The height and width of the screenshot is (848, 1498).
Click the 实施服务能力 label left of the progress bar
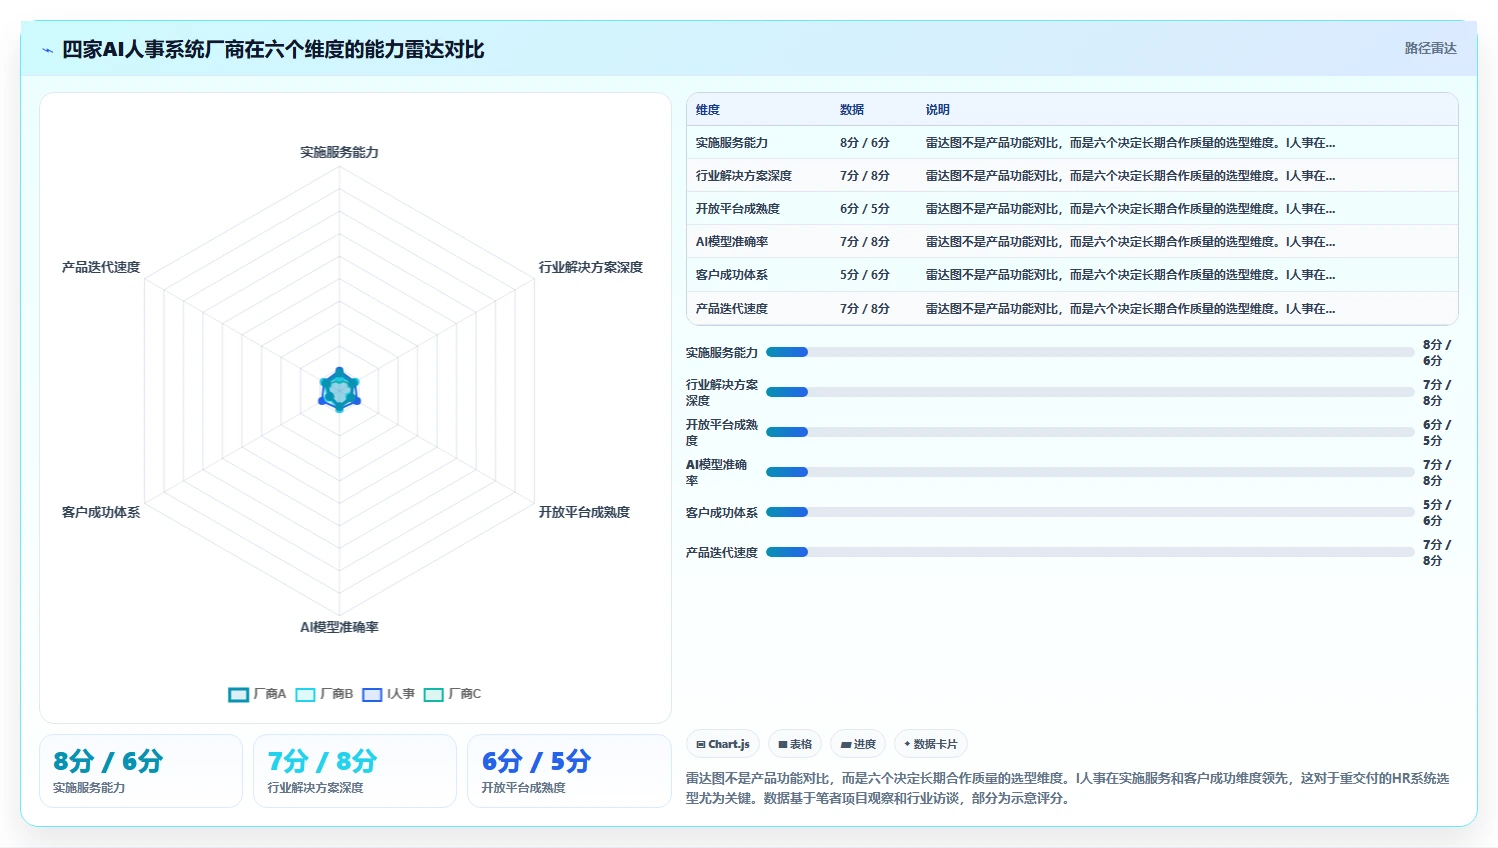[722, 353]
